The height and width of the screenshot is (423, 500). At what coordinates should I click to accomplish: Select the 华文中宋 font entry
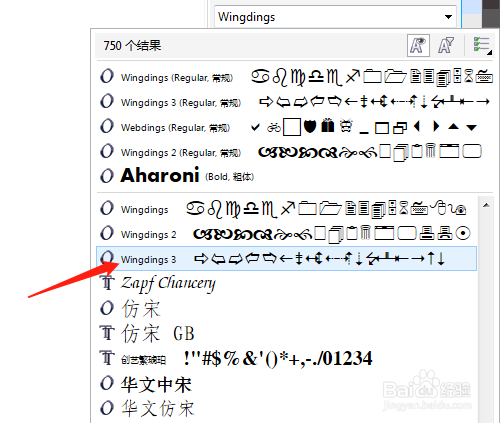(287, 384)
